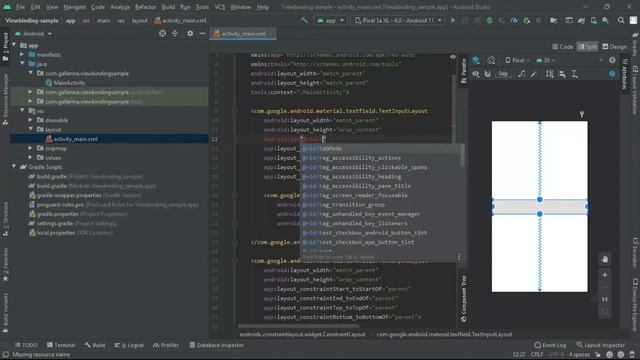Zoom in with the plus icon on preview
The height and width of the screenshot is (360, 640).
(x=604, y=275)
